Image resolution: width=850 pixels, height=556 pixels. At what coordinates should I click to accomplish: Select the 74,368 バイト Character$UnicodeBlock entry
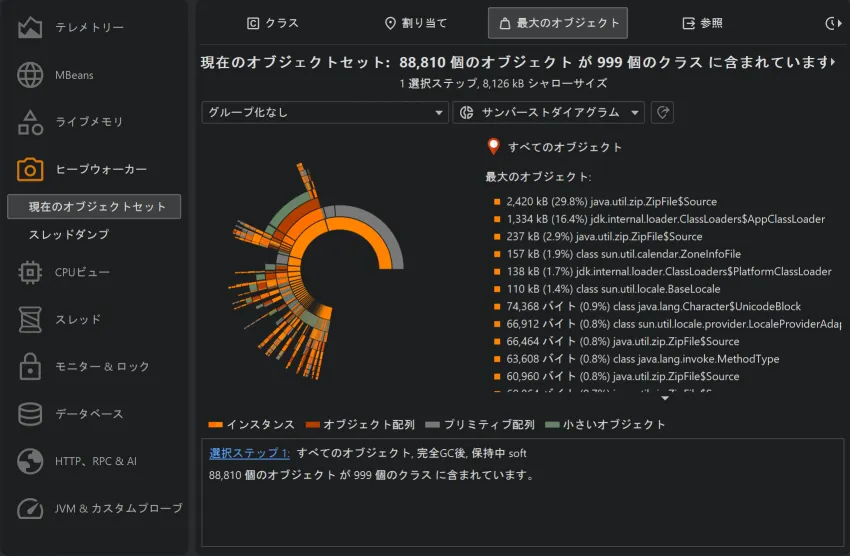(647, 306)
